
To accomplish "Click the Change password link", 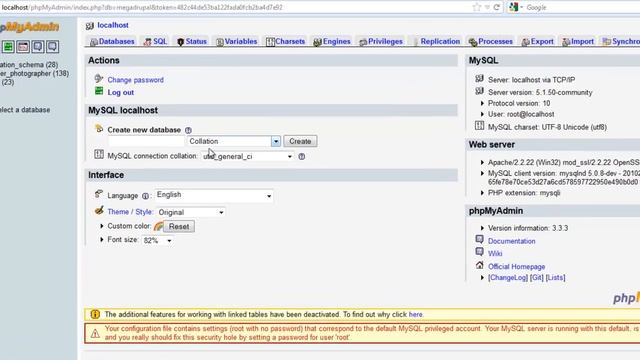I will click(136, 80).
